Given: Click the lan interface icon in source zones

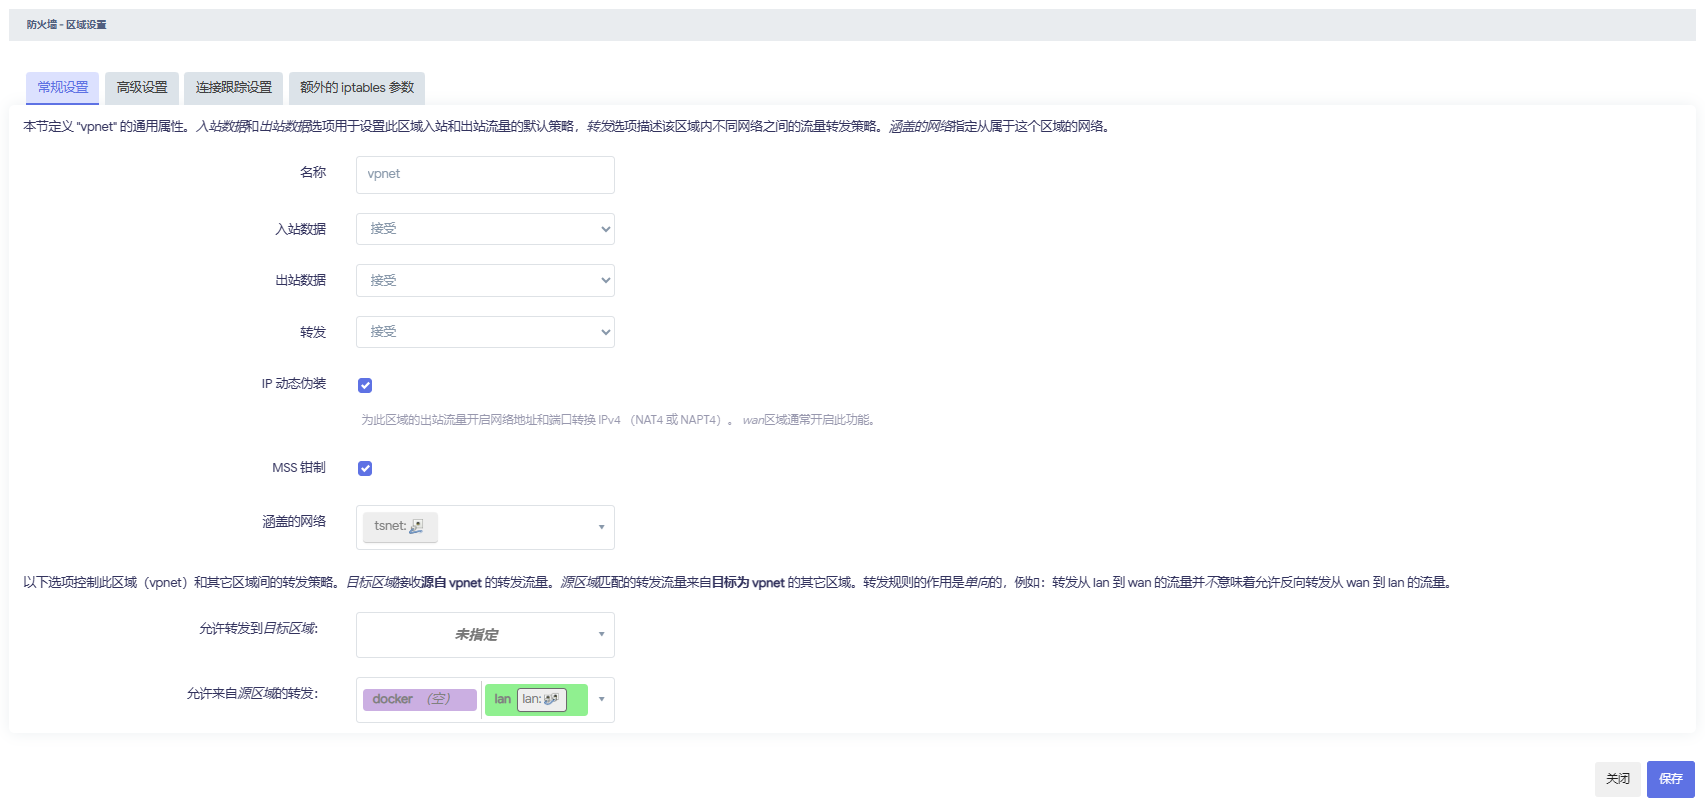Looking at the screenshot, I should pos(551,699).
